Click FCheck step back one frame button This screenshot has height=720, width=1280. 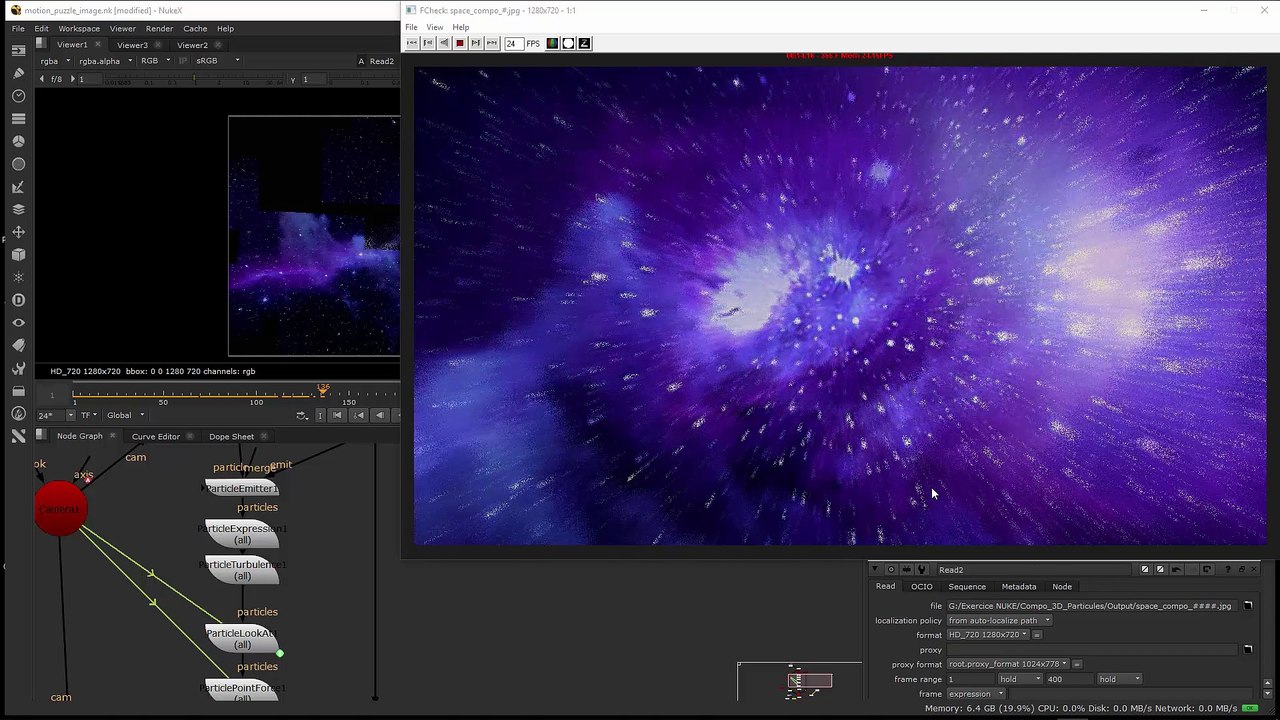[x=428, y=43]
